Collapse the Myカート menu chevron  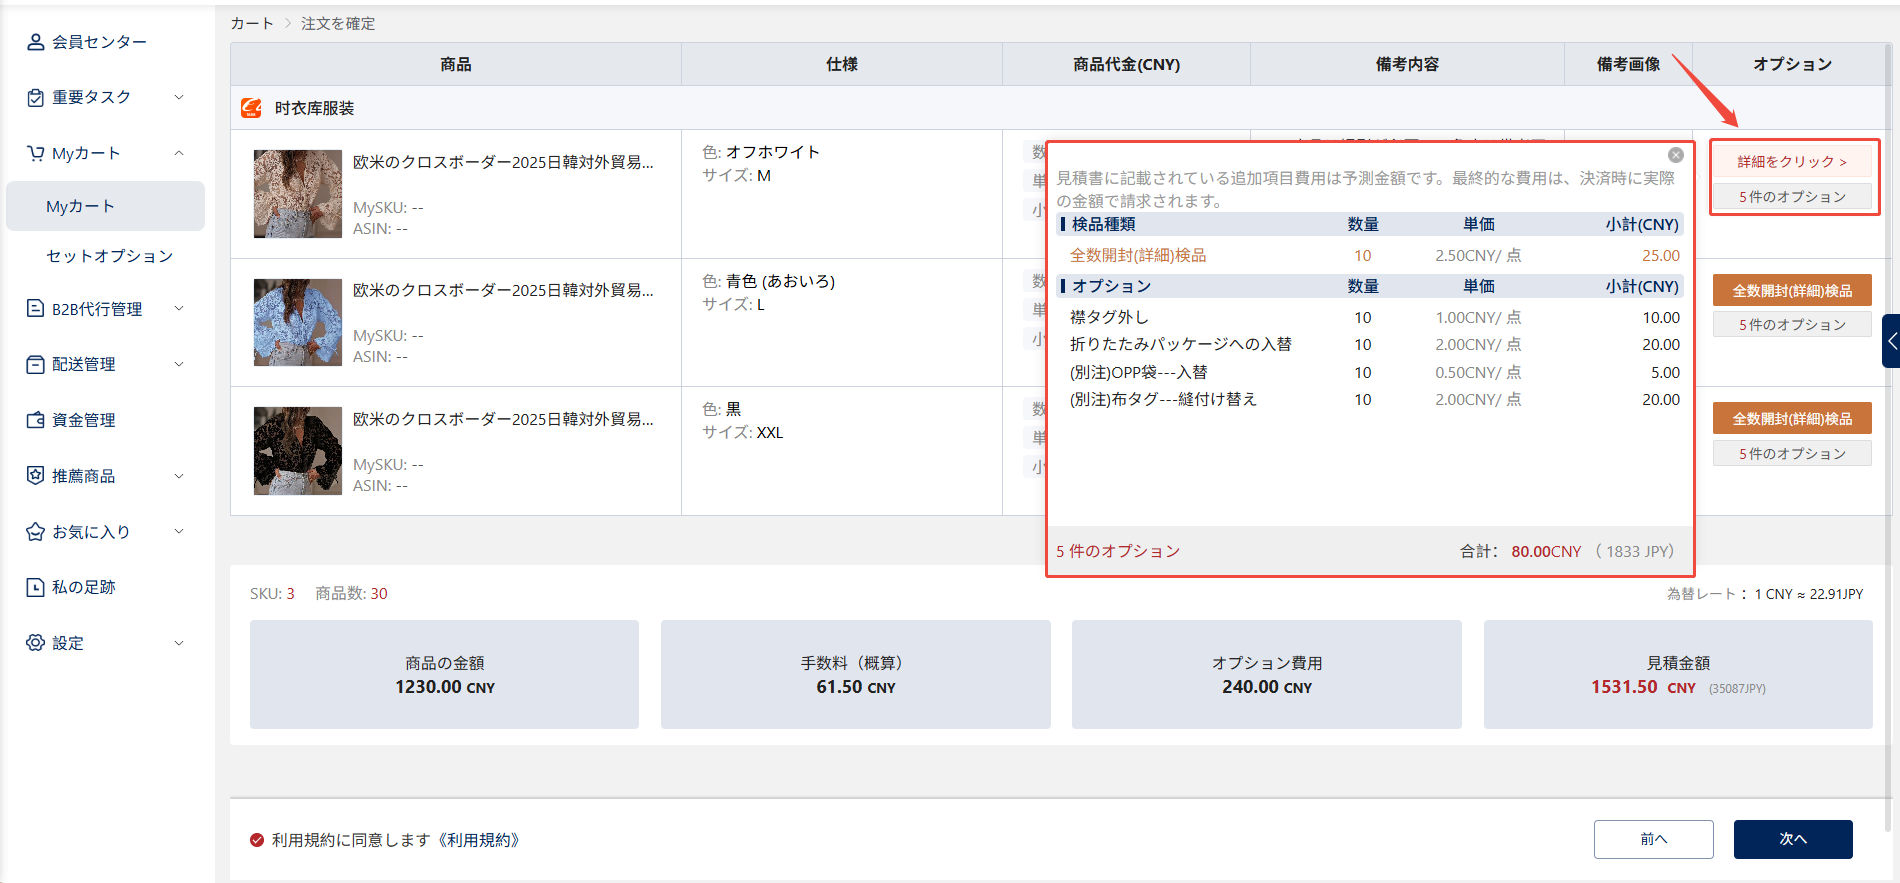(x=179, y=153)
